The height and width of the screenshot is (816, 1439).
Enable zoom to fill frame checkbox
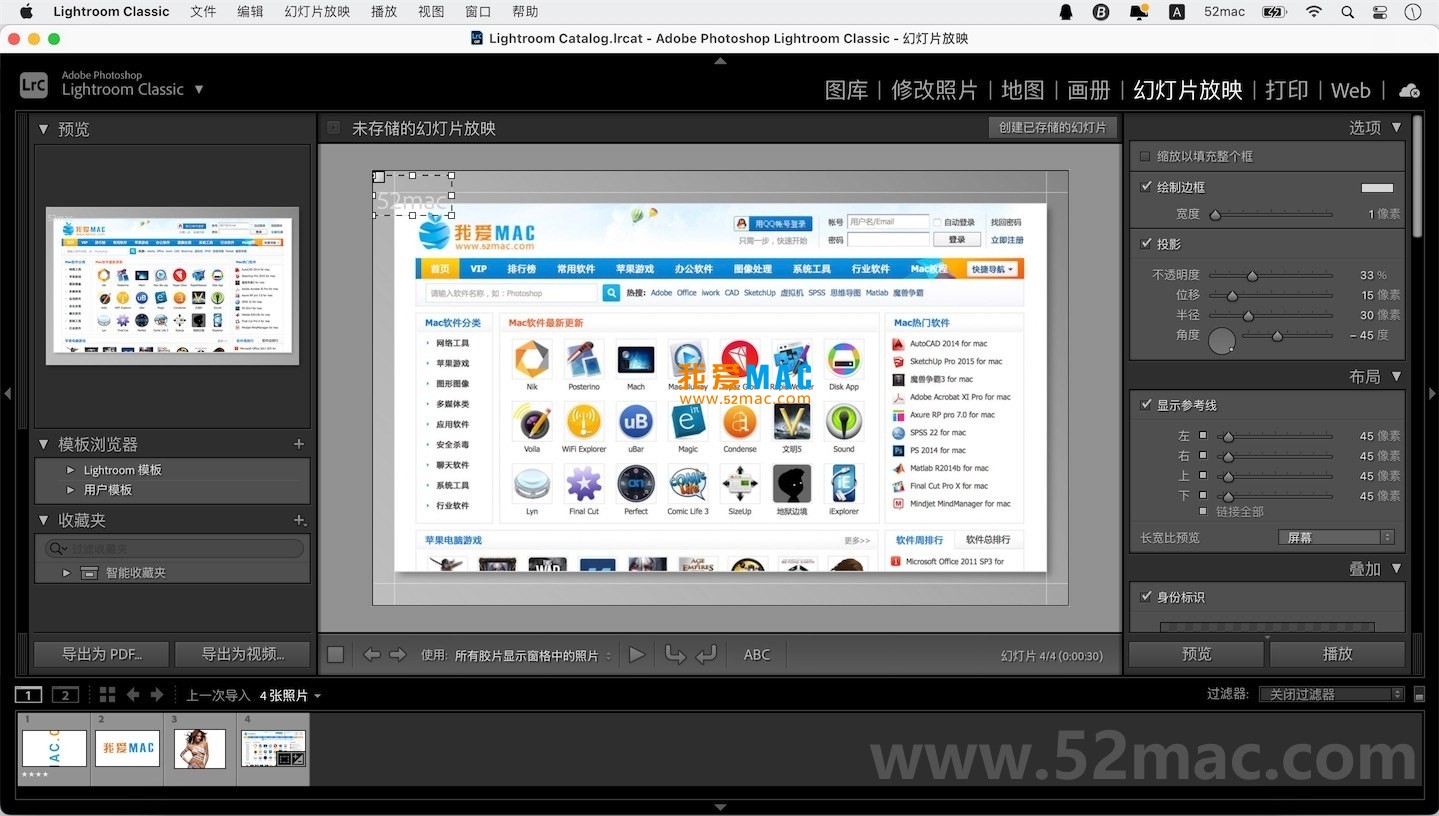point(1146,156)
